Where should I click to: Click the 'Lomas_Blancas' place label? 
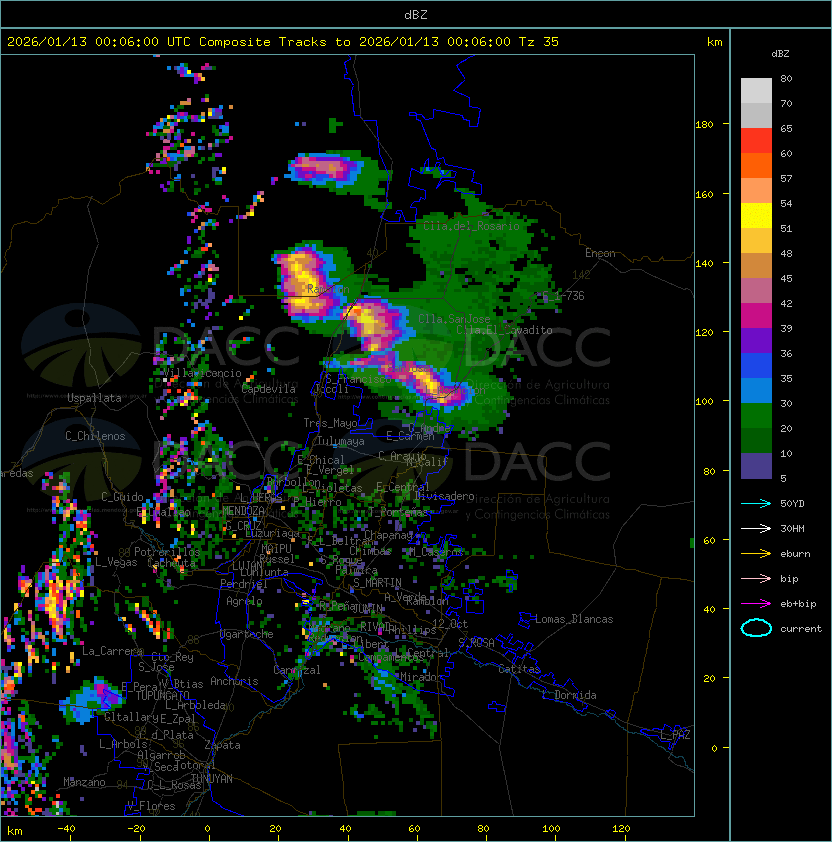tap(574, 619)
